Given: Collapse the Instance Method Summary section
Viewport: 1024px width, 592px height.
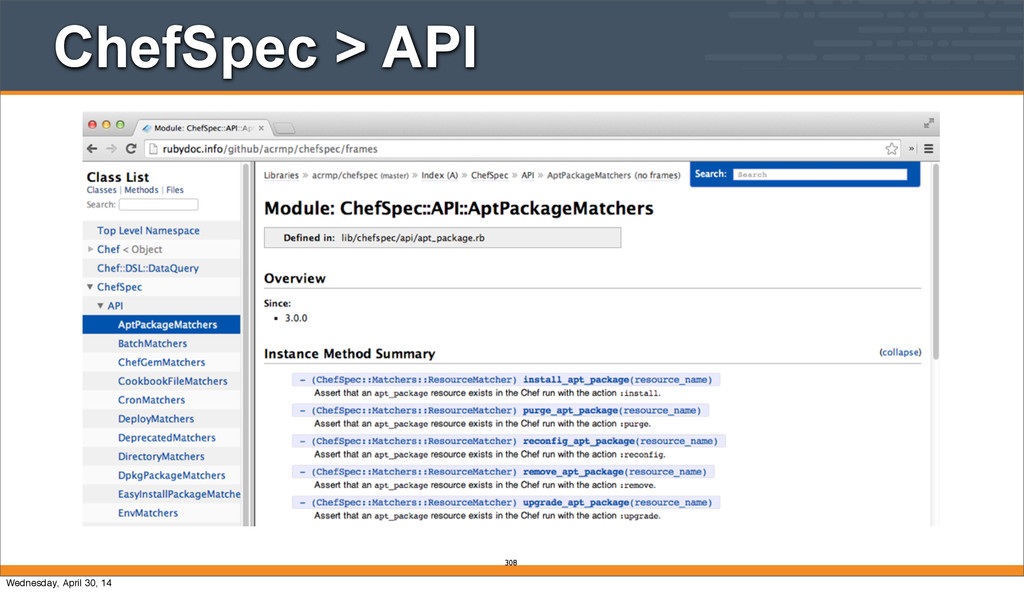Looking at the screenshot, I should pos(902,353).
